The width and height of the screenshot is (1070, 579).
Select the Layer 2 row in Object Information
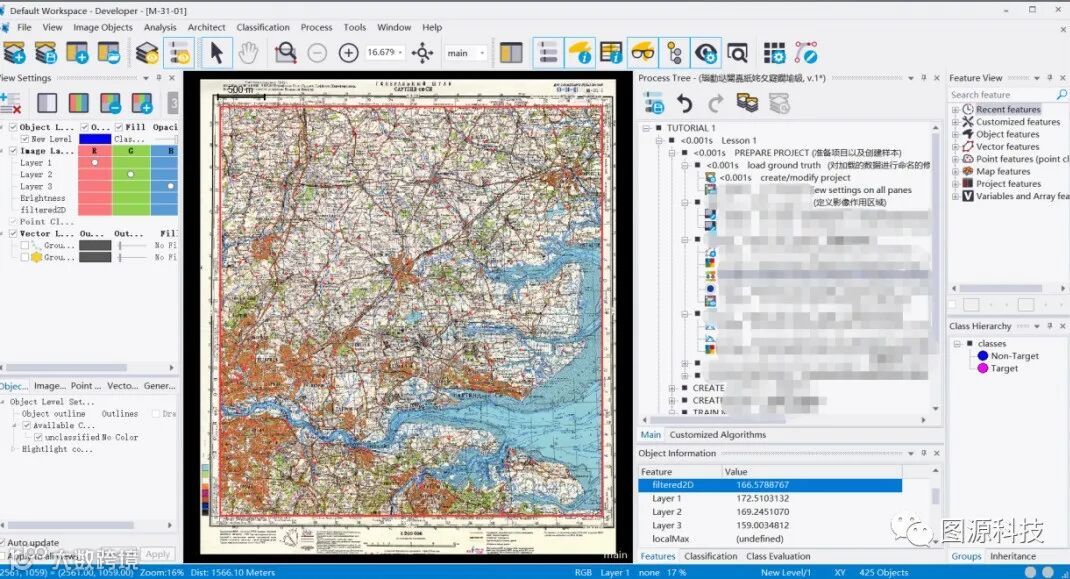tap(770, 511)
